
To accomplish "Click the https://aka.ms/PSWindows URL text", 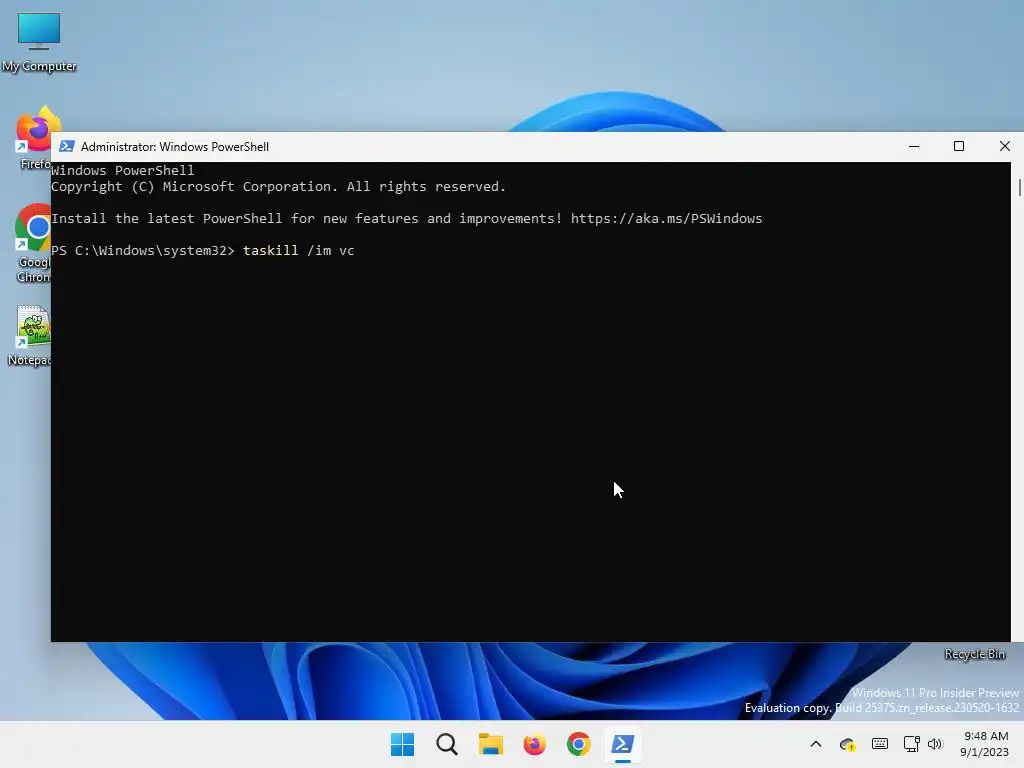I will click(x=666, y=219).
